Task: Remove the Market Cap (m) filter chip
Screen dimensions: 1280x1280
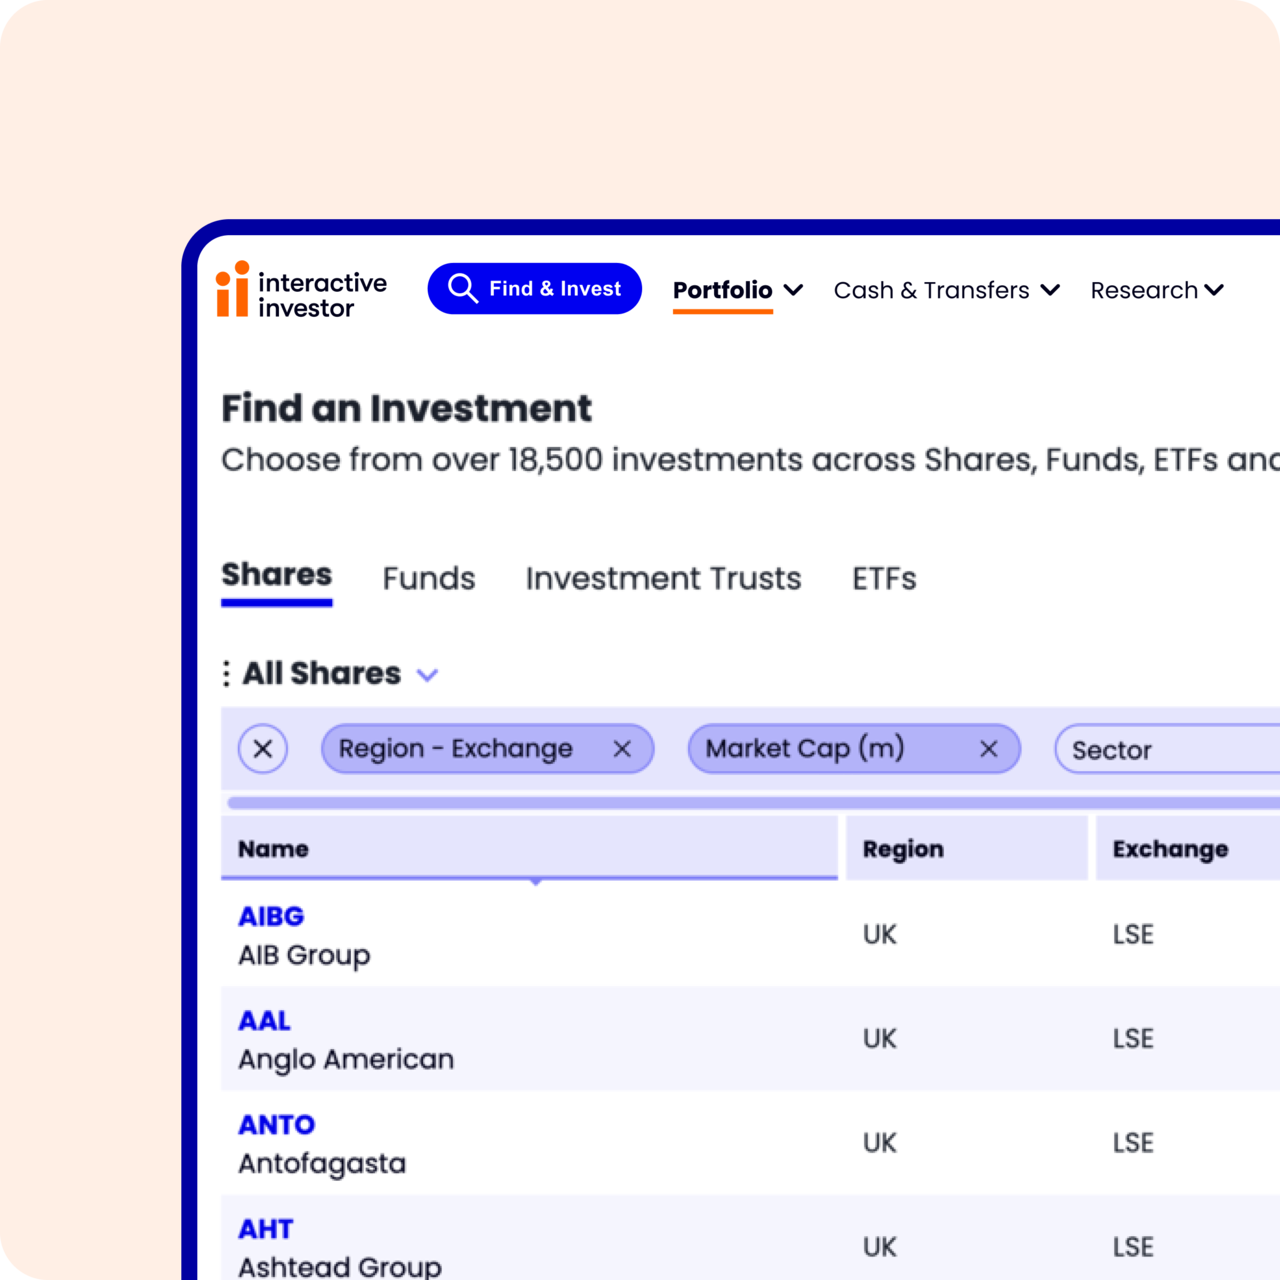Action: [989, 748]
